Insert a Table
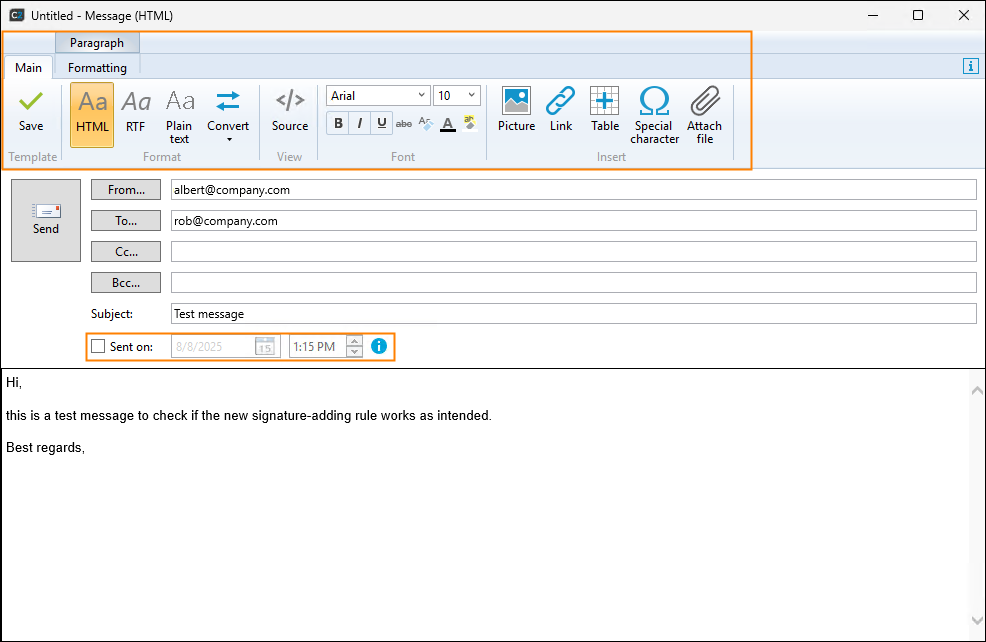This screenshot has height=642, width=986. (x=605, y=110)
